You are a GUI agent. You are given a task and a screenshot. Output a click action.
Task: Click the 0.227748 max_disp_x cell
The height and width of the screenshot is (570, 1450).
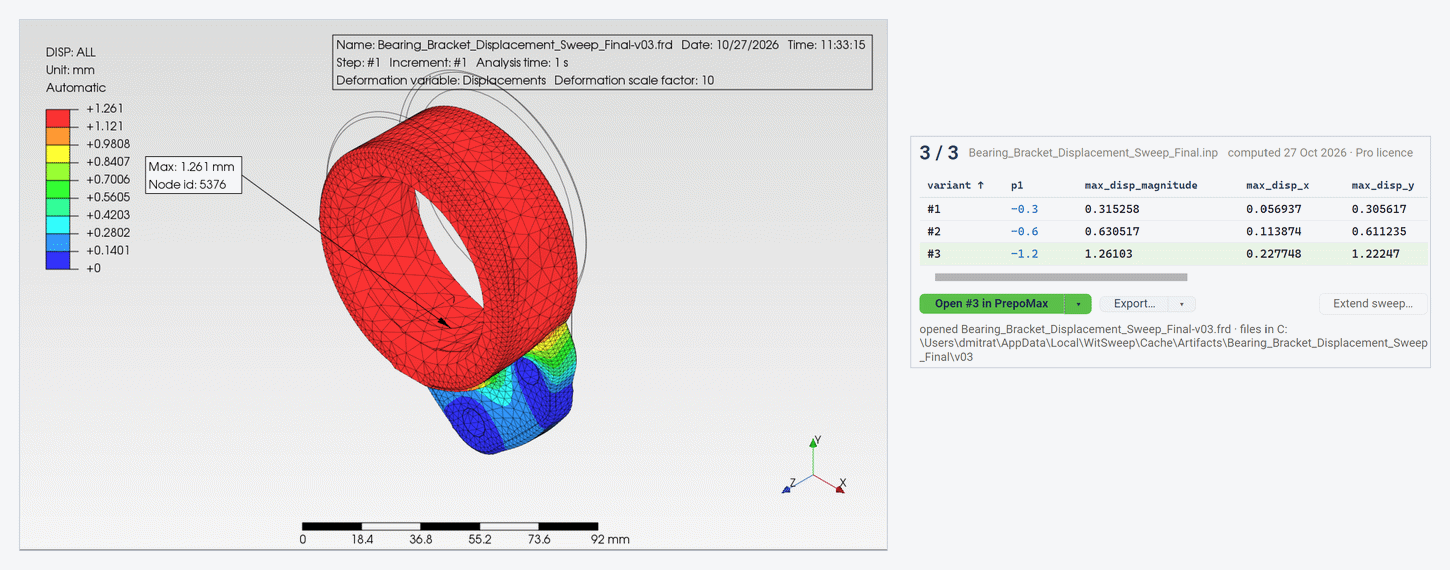(1273, 253)
